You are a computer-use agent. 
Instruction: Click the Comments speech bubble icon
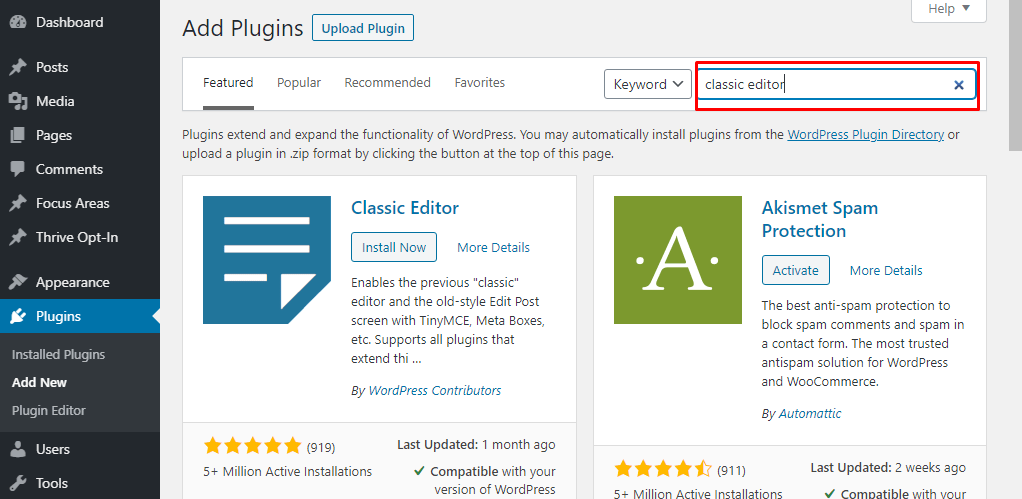18,169
